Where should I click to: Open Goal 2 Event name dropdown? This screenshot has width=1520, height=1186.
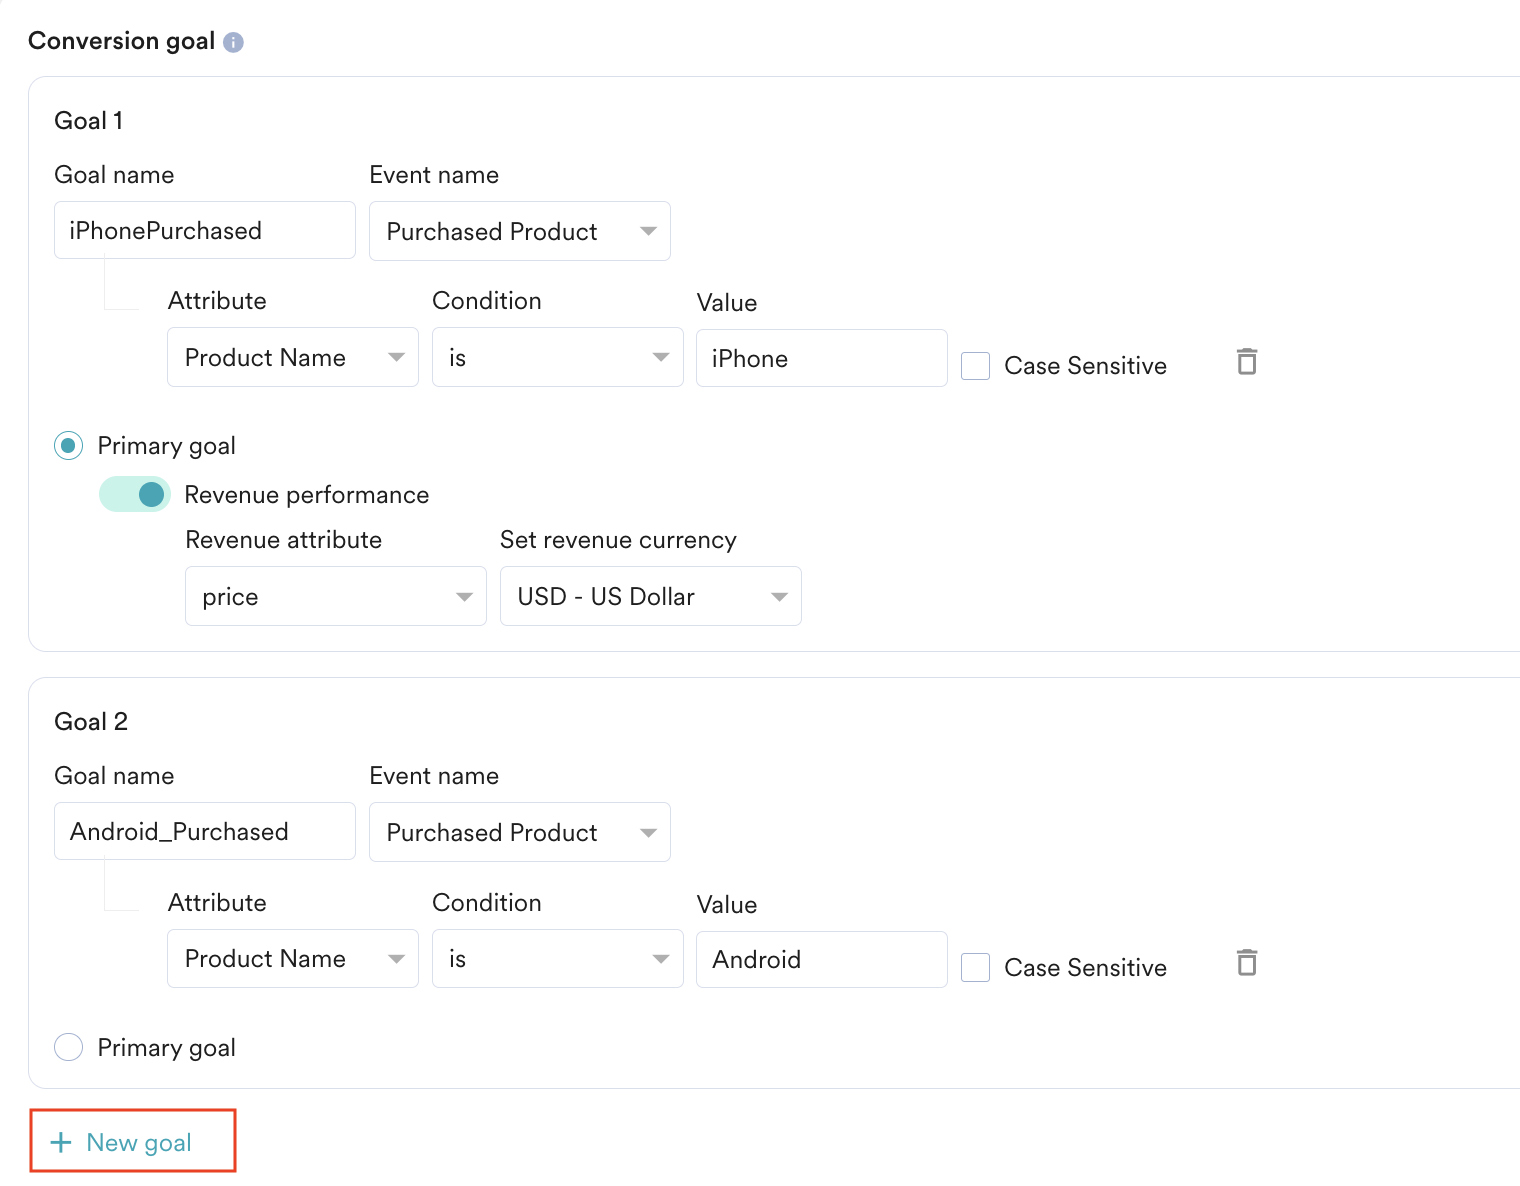pos(519,832)
